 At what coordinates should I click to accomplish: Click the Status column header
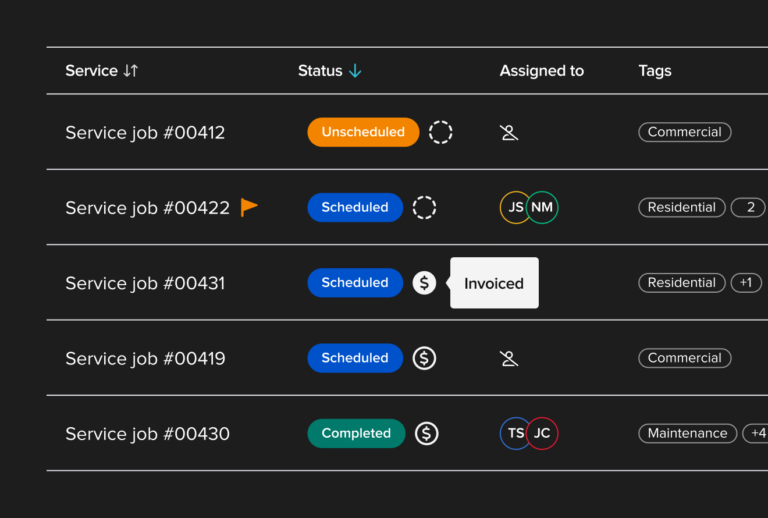[320, 71]
